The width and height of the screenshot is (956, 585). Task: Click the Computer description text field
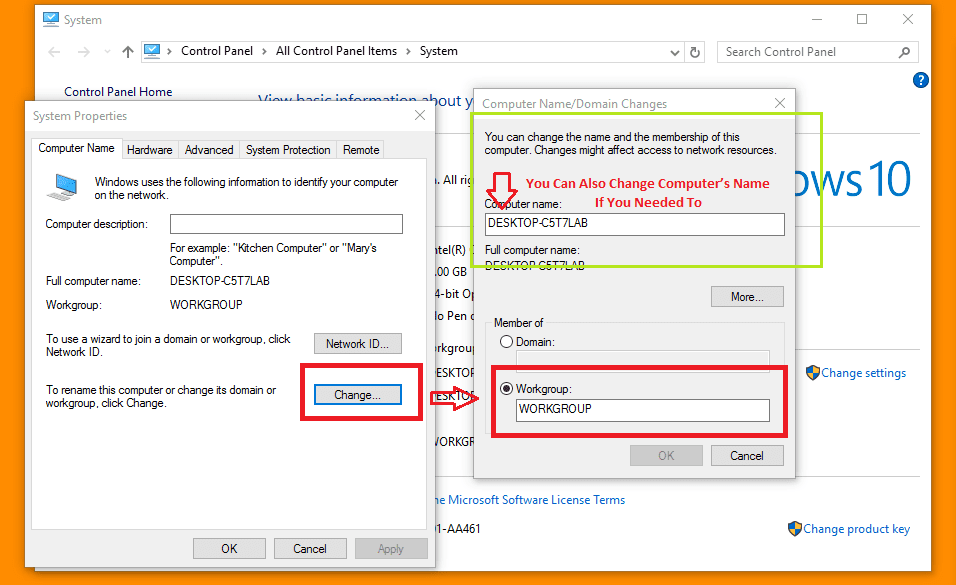(x=286, y=224)
